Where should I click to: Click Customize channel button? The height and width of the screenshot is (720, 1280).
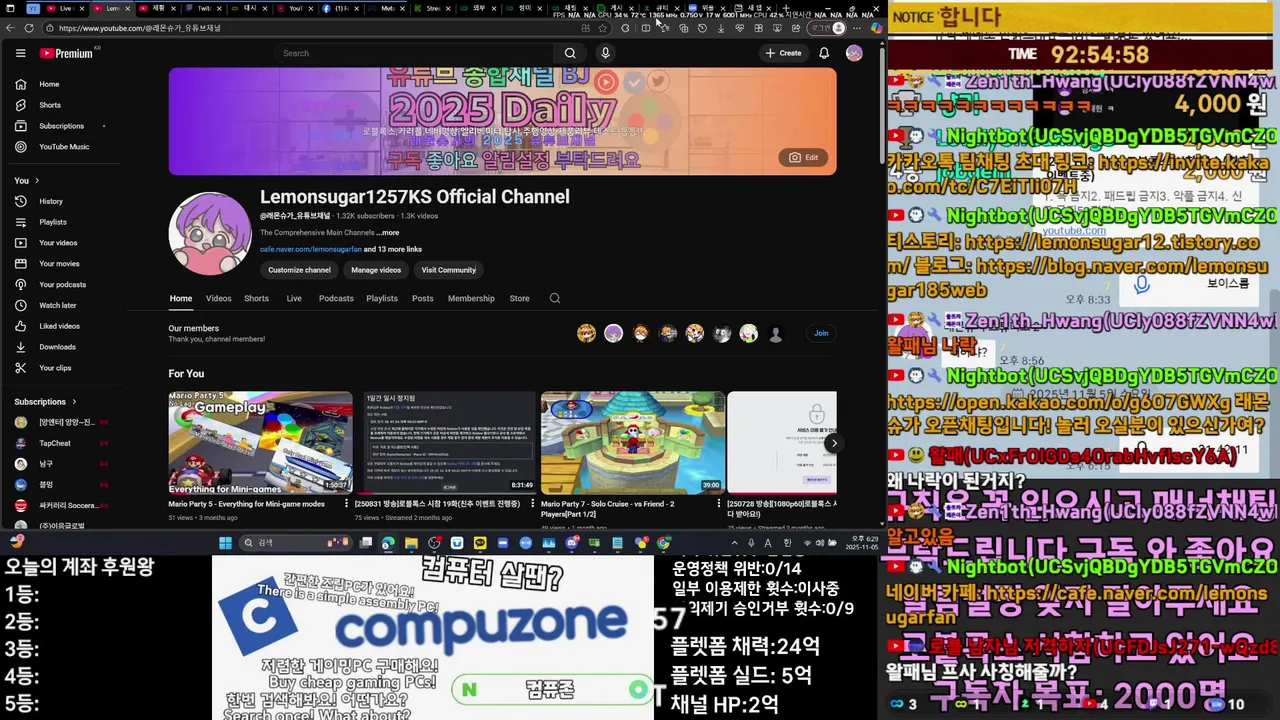299,270
